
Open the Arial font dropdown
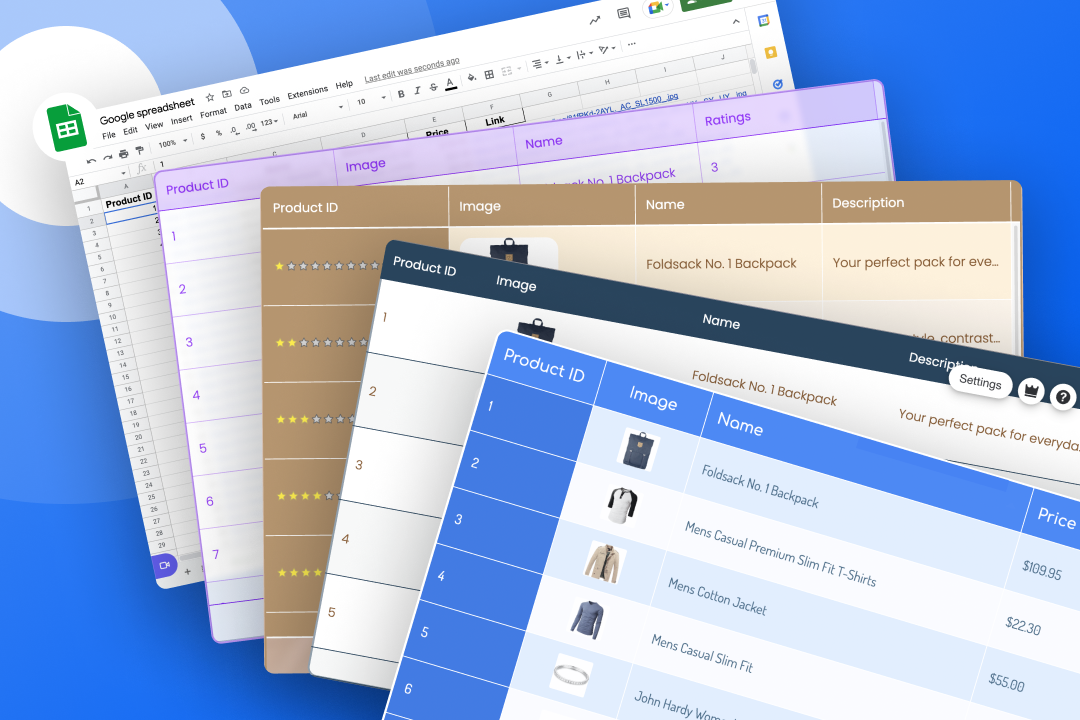point(318,111)
